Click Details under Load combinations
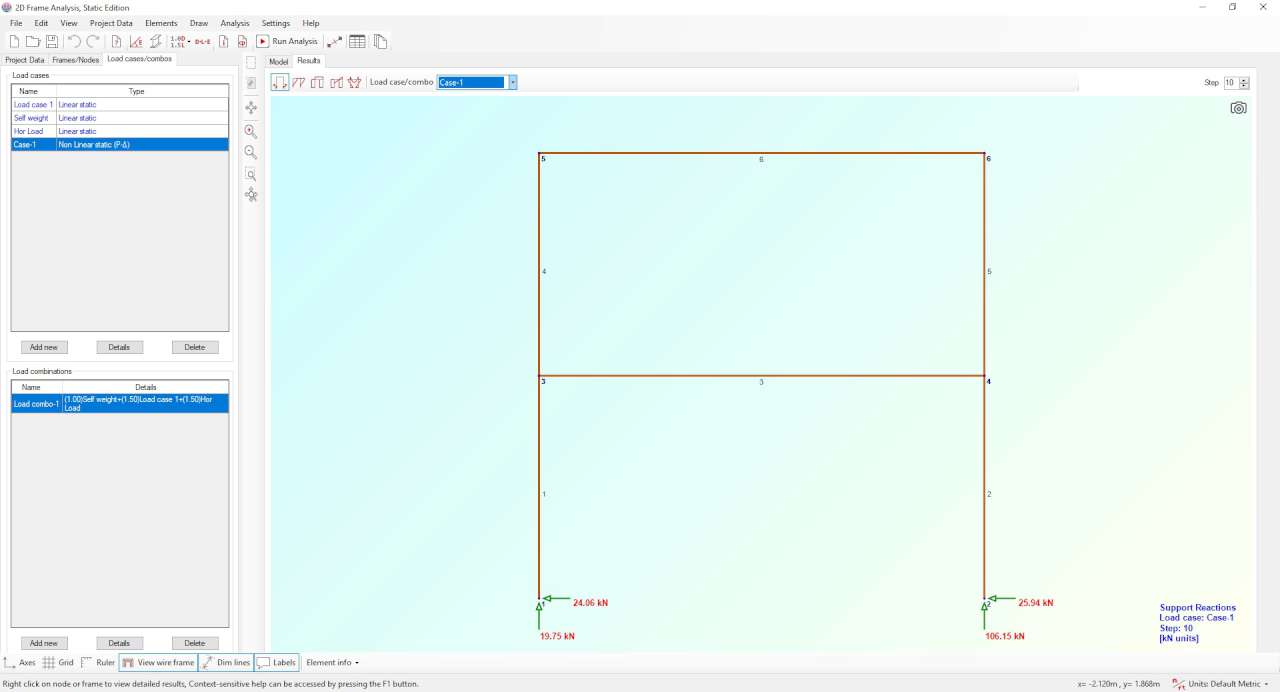The width and height of the screenshot is (1280, 692). pyautogui.click(x=120, y=643)
